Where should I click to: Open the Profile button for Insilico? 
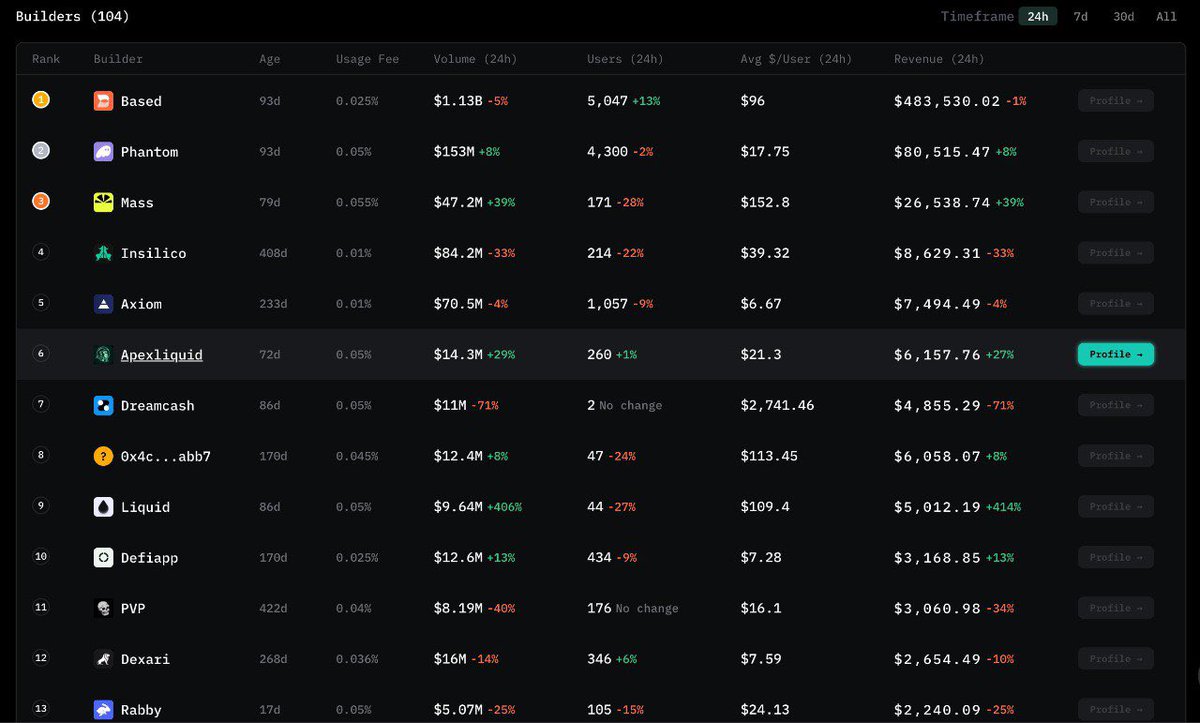coord(1116,253)
